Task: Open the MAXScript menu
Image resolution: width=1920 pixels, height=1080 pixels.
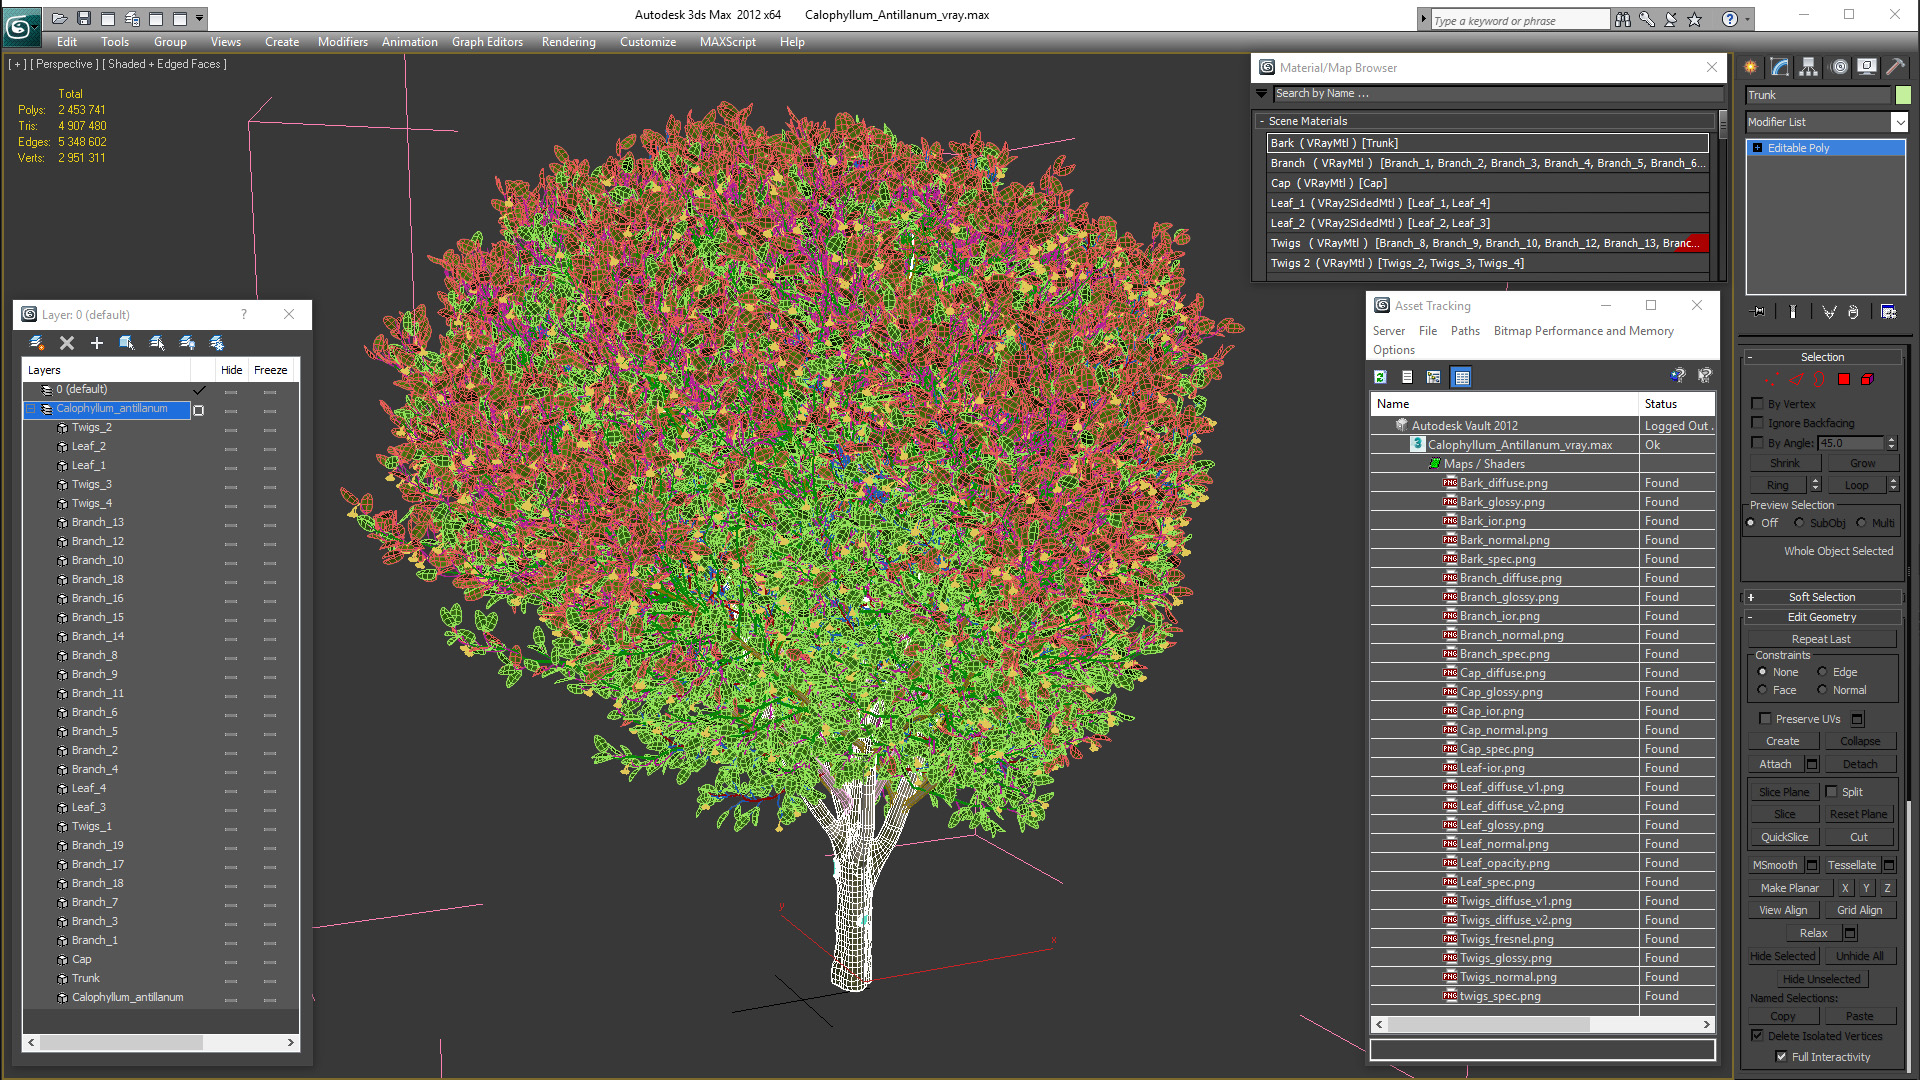Action: [x=727, y=42]
